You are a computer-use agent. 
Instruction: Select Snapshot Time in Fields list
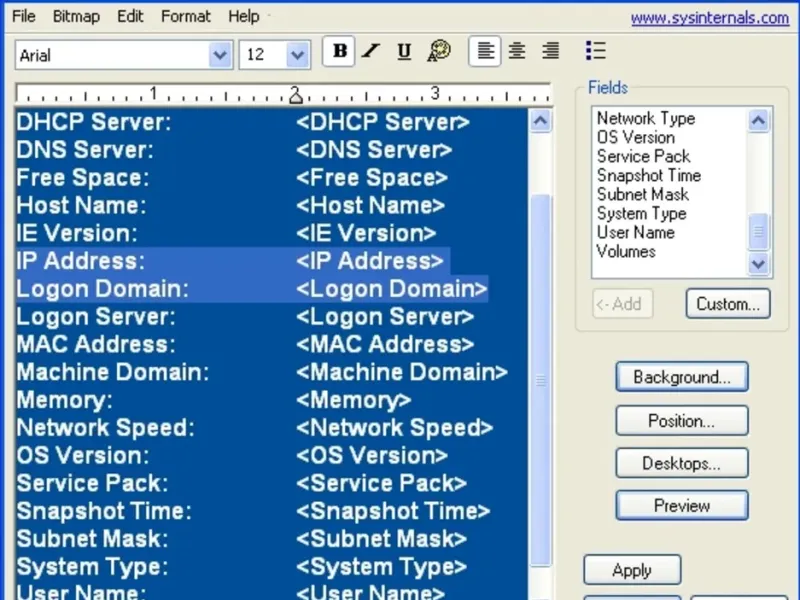coord(649,176)
